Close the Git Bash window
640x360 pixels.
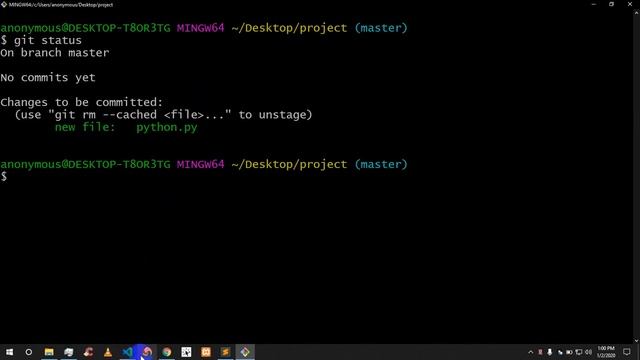pos(630,4)
